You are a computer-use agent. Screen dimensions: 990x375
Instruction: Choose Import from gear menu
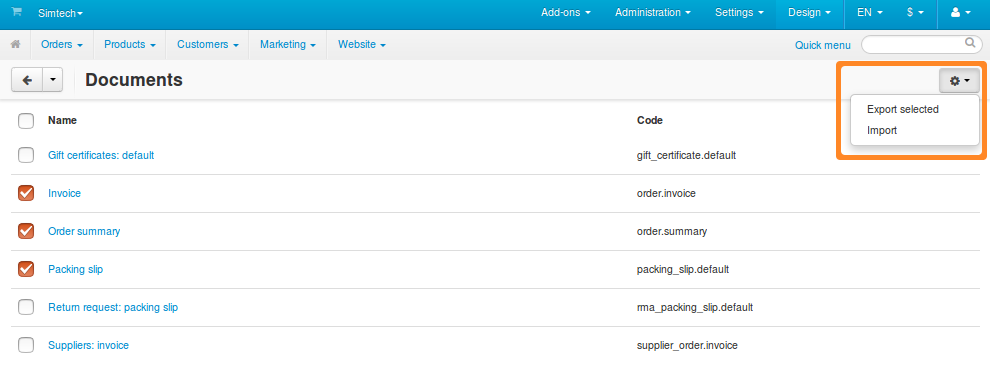(882, 131)
